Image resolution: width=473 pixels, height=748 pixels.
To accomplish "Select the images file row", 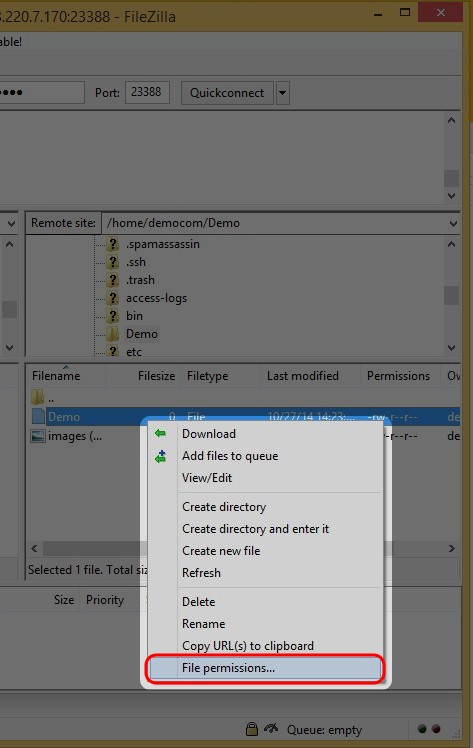I will 243,436.
